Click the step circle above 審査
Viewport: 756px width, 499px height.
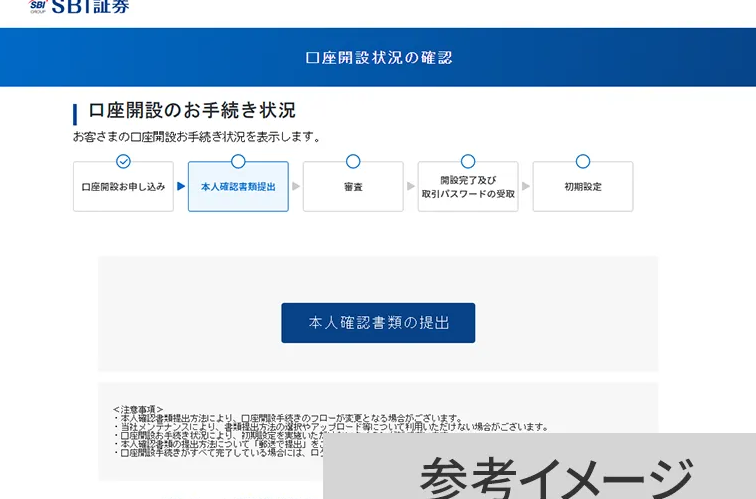[x=353, y=161]
